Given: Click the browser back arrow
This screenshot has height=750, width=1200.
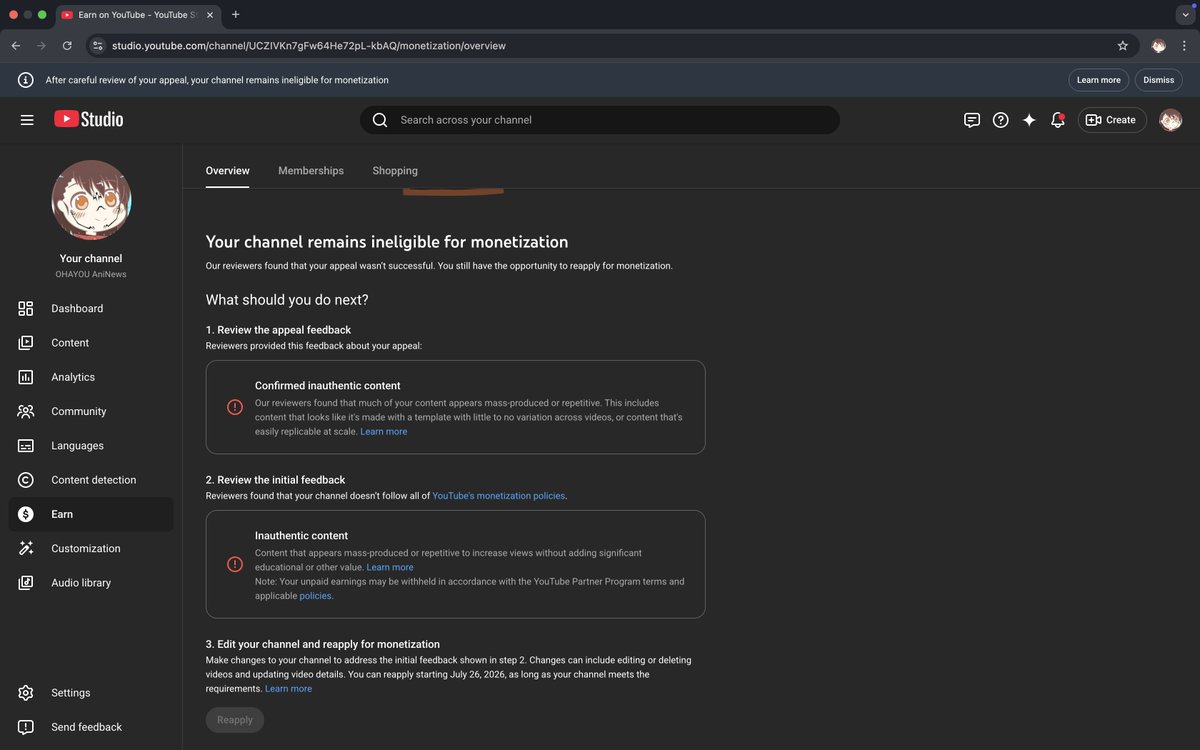Looking at the screenshot, I should tap(16, 46).
